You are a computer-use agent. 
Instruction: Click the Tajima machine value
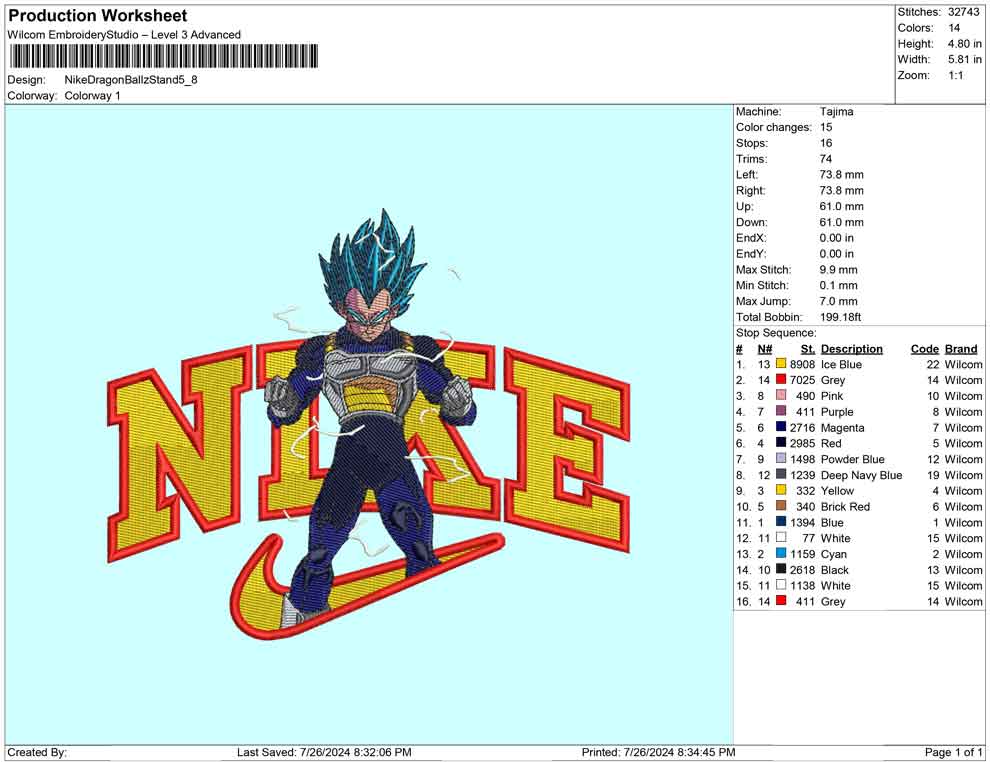(836, 112)
